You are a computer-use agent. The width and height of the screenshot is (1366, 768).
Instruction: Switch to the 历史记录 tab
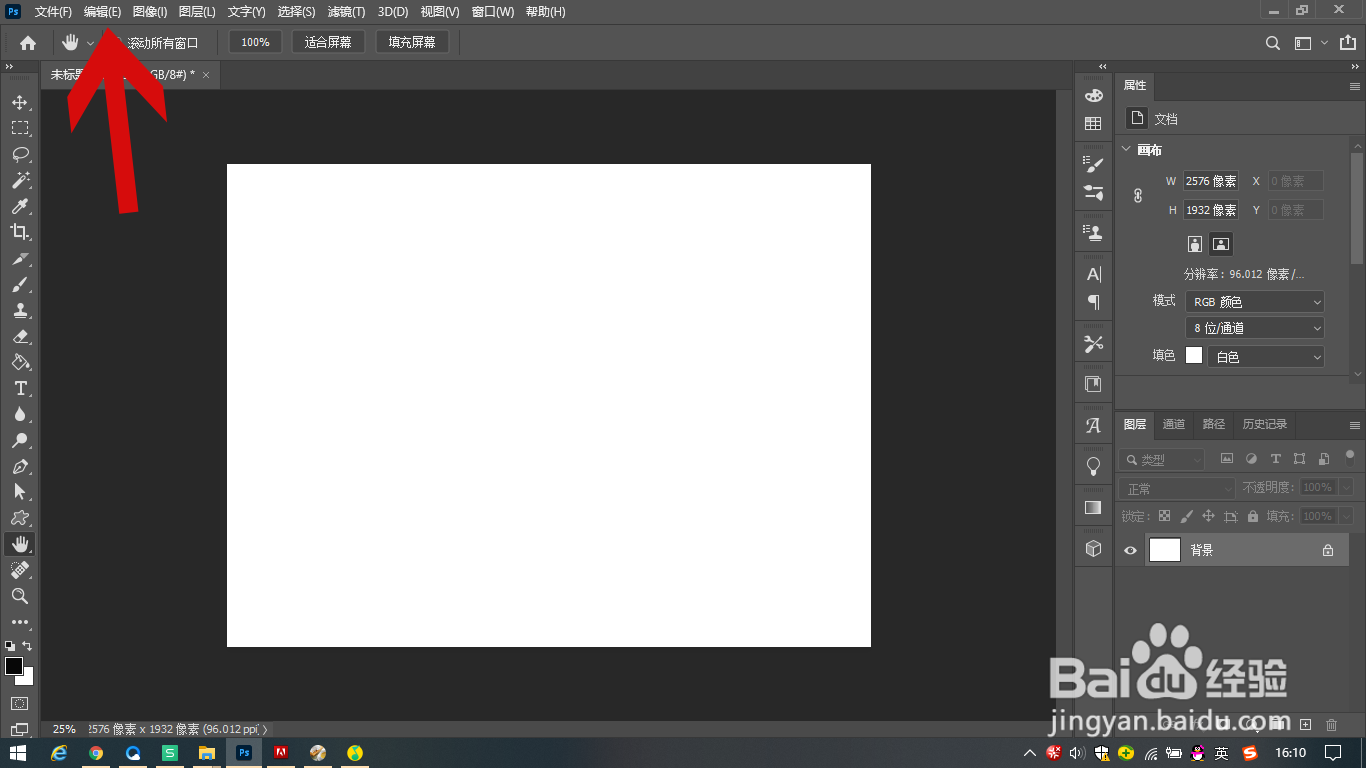[1265, 424]
